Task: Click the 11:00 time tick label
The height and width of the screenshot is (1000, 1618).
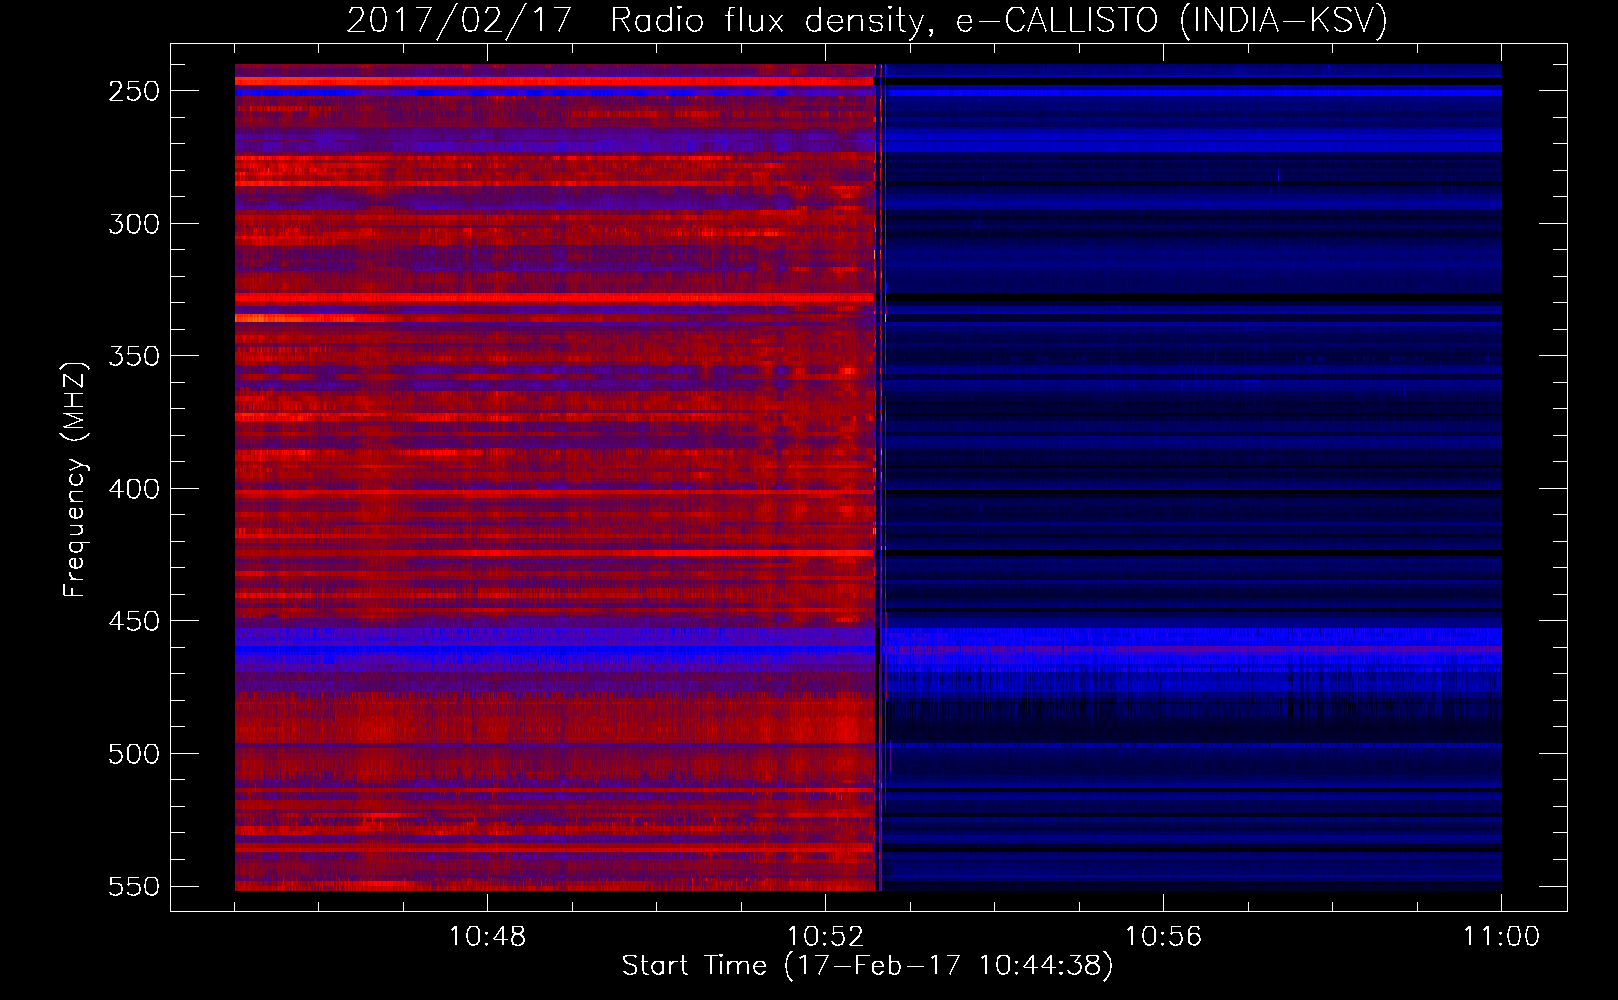Action: click(x=1501, y=937)
